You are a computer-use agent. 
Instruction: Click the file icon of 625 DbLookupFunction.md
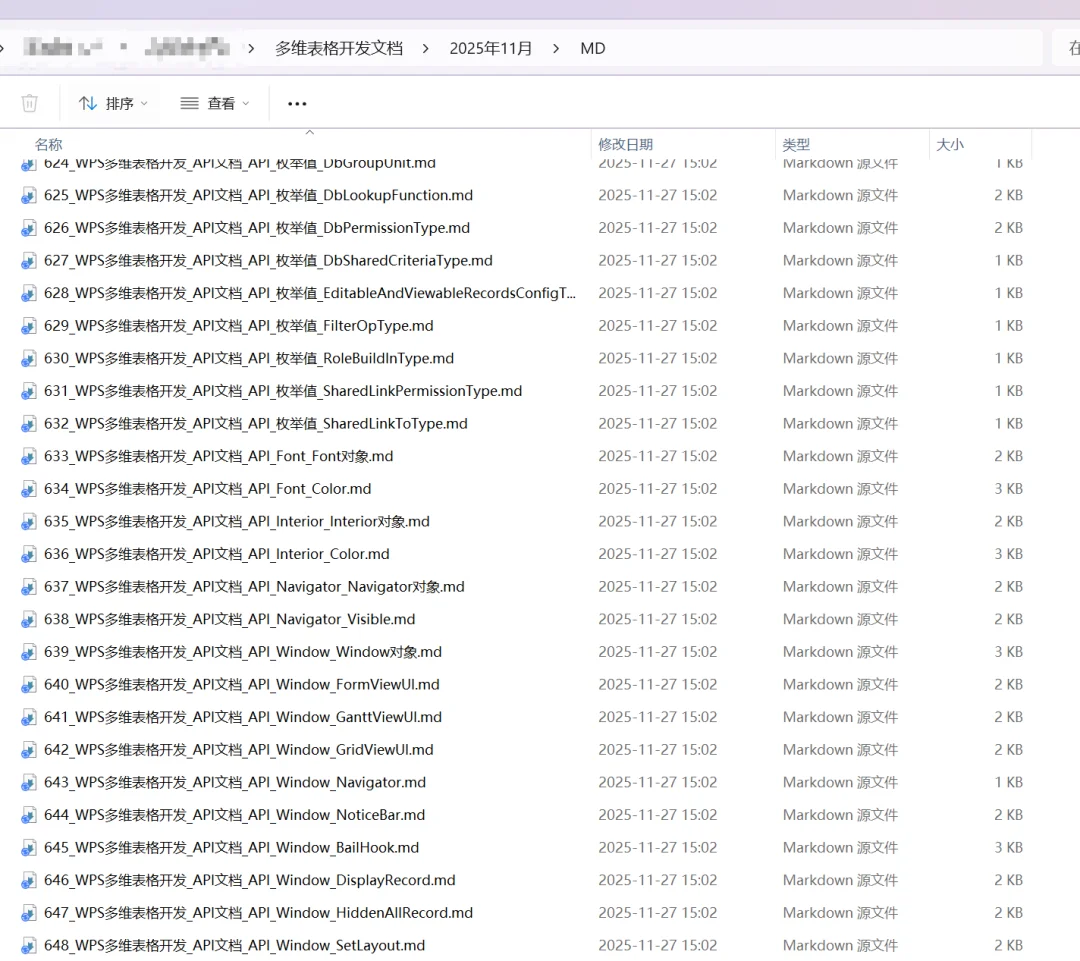[28, 196]
